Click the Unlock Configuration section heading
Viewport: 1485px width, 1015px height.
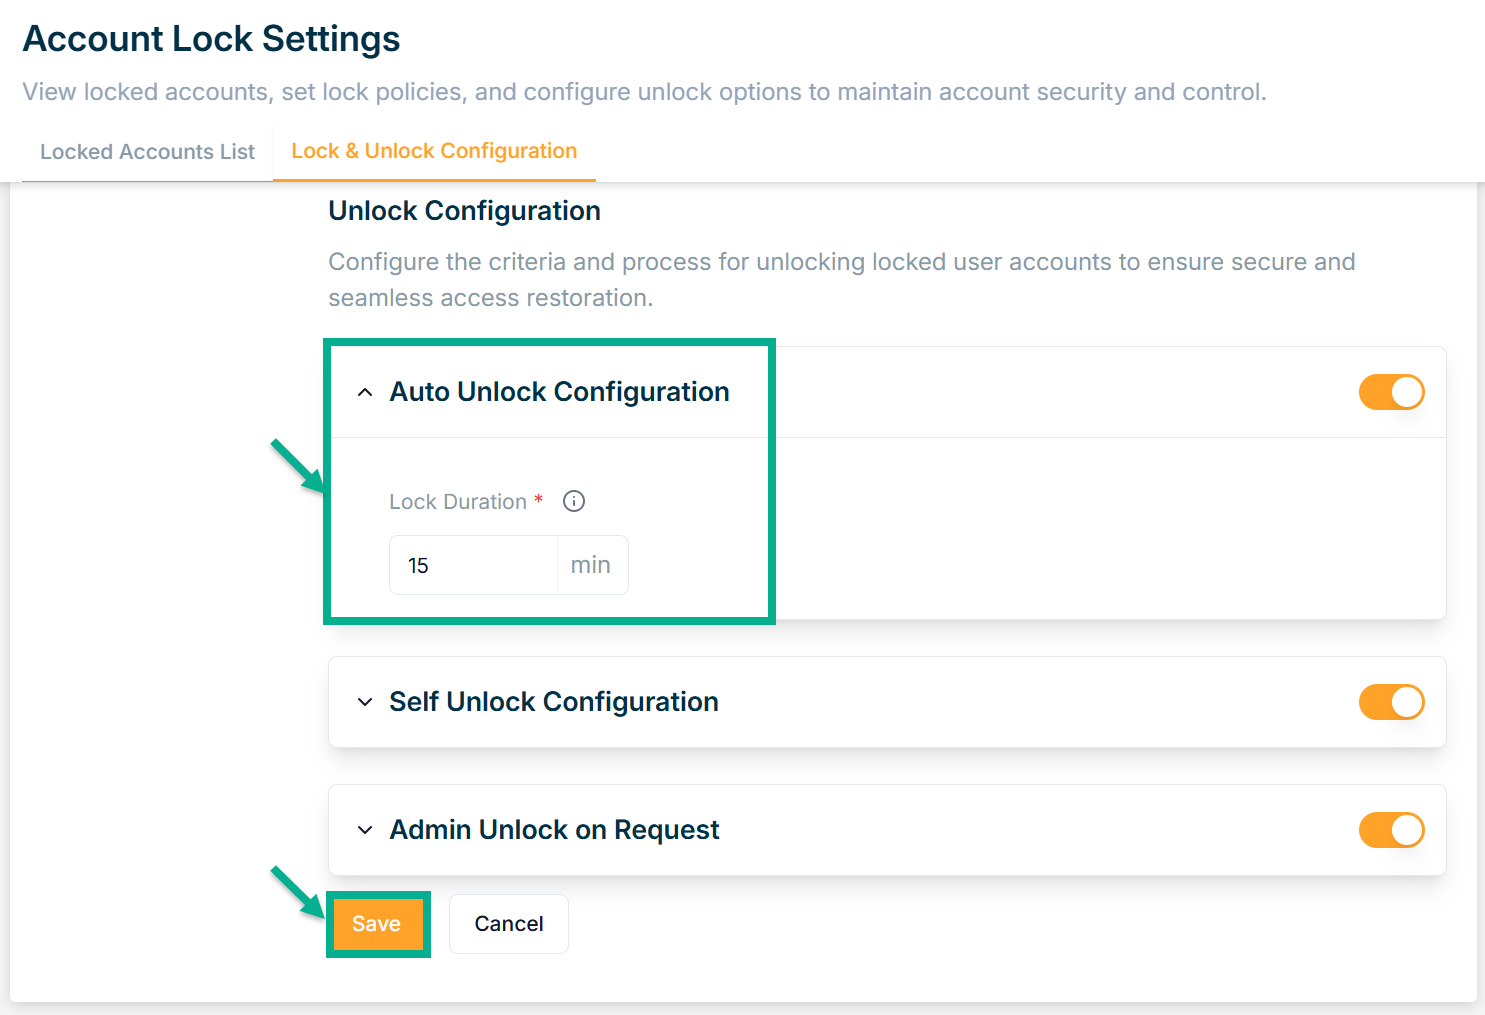(x=464, y=211)
